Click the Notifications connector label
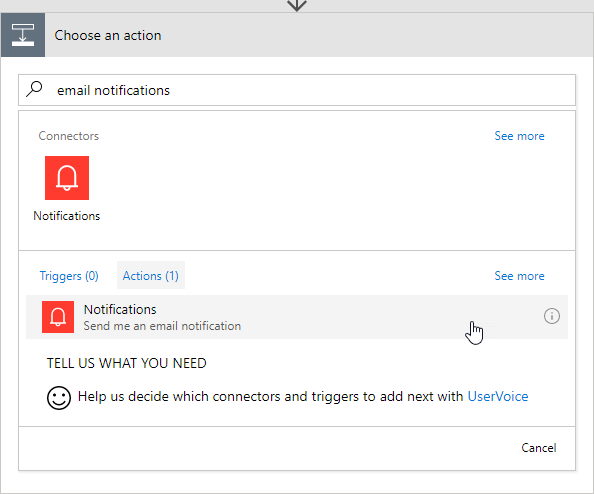 pos(67,216)
